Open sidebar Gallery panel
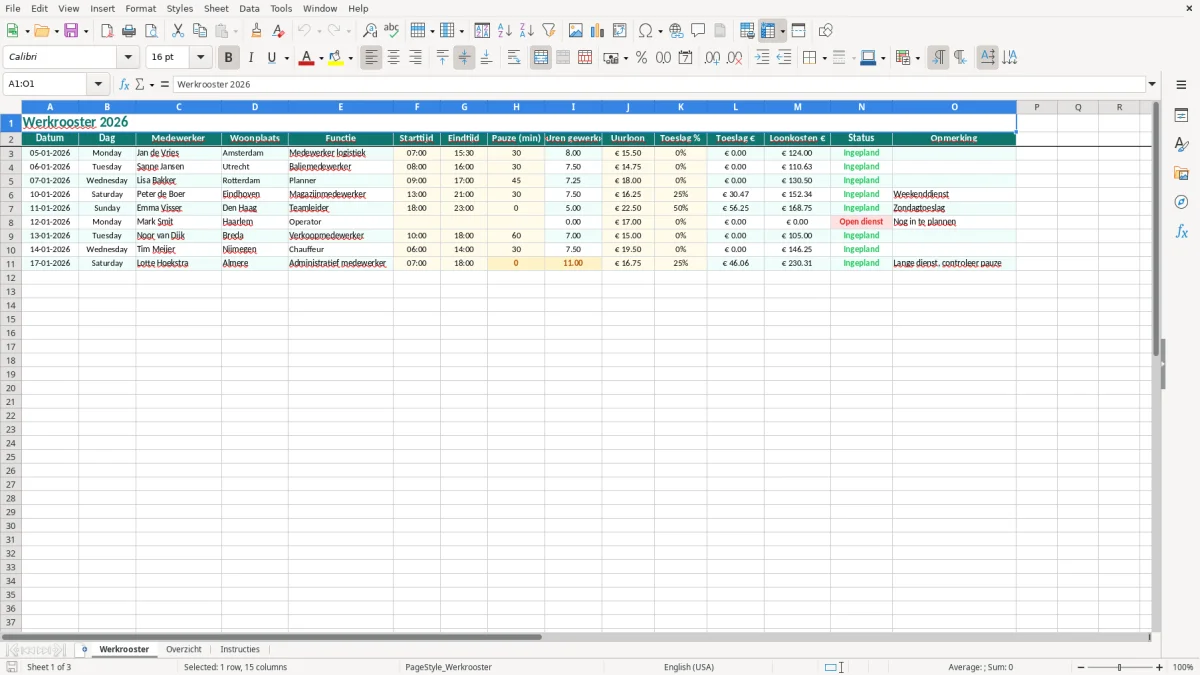The width and height of the screenshot is (1200, 675). [x=1181, y=174]
